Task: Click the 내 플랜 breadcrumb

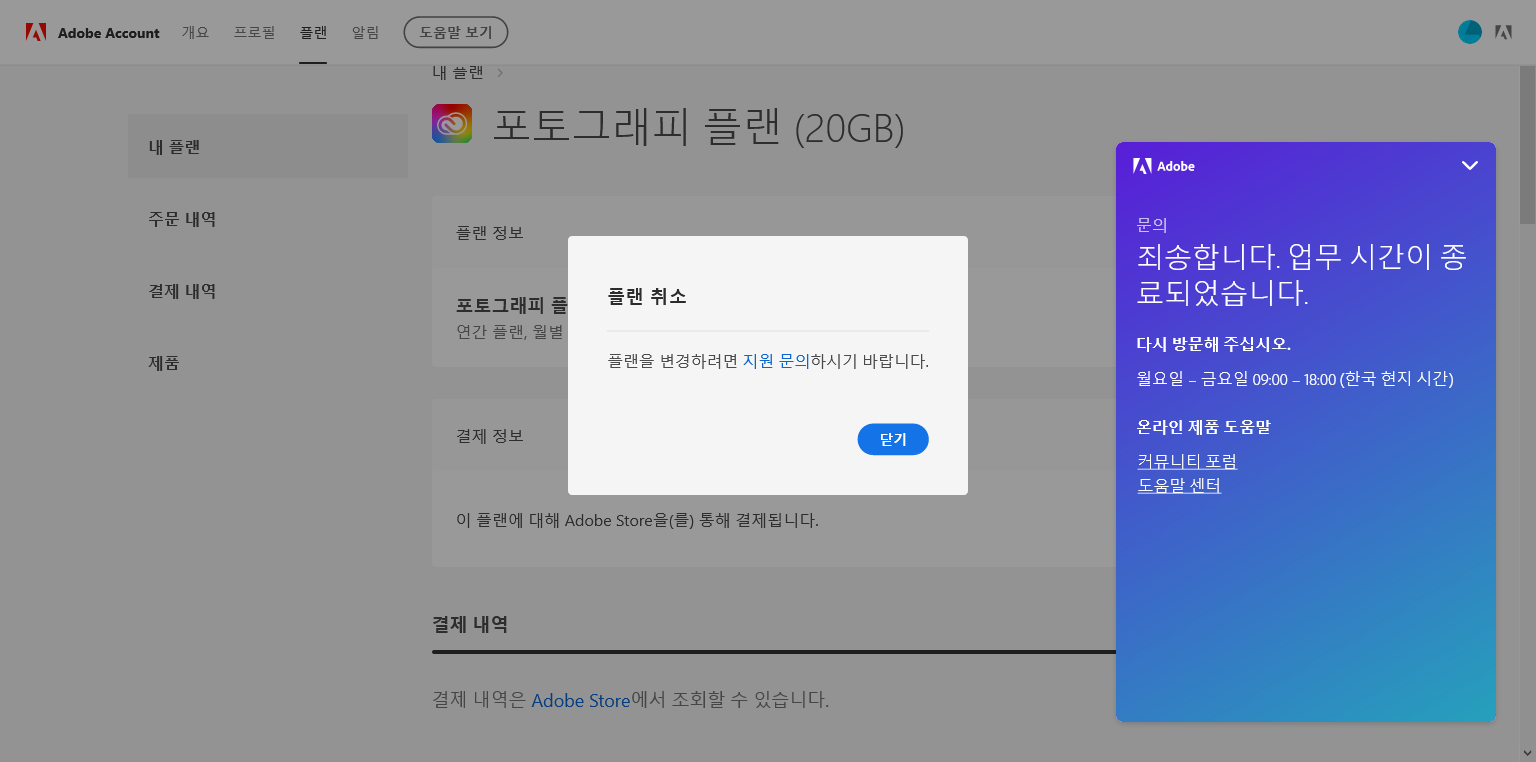Action: coord(458,72)
